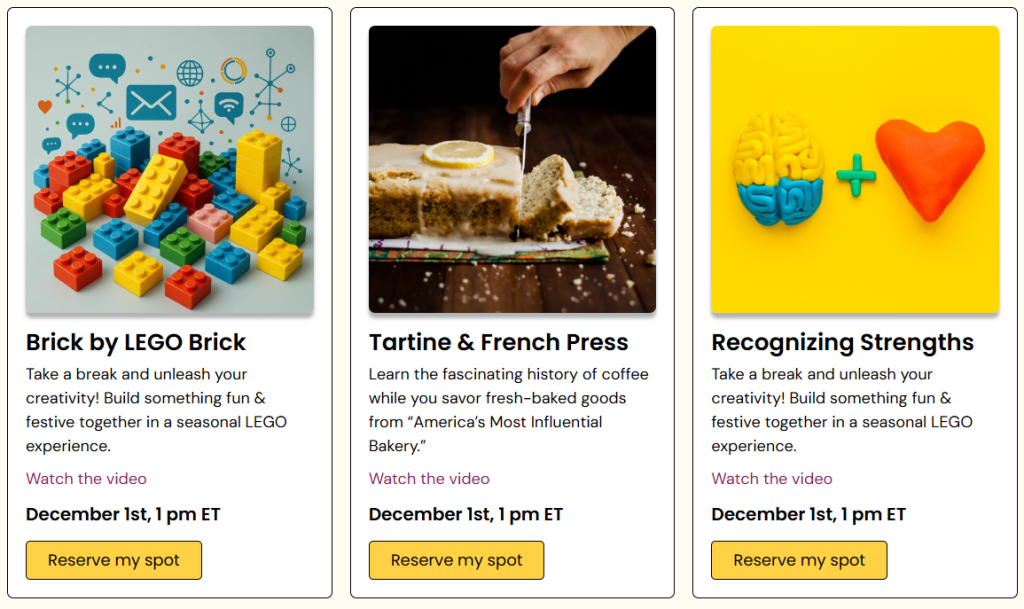Watch the video for Brick by LEGO Brick
The width and height of the screenshot is (1024, 609).
pyautogui.click(x=86, y=478)
